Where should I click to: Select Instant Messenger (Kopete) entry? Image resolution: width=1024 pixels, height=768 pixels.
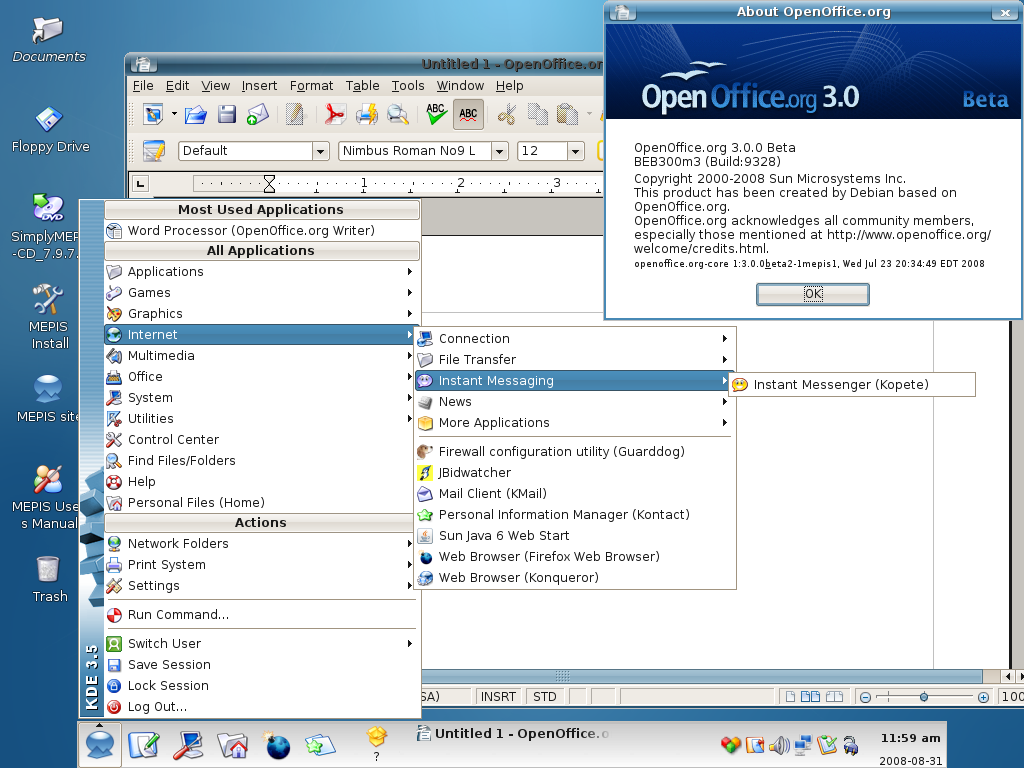[x=852, y=385]
